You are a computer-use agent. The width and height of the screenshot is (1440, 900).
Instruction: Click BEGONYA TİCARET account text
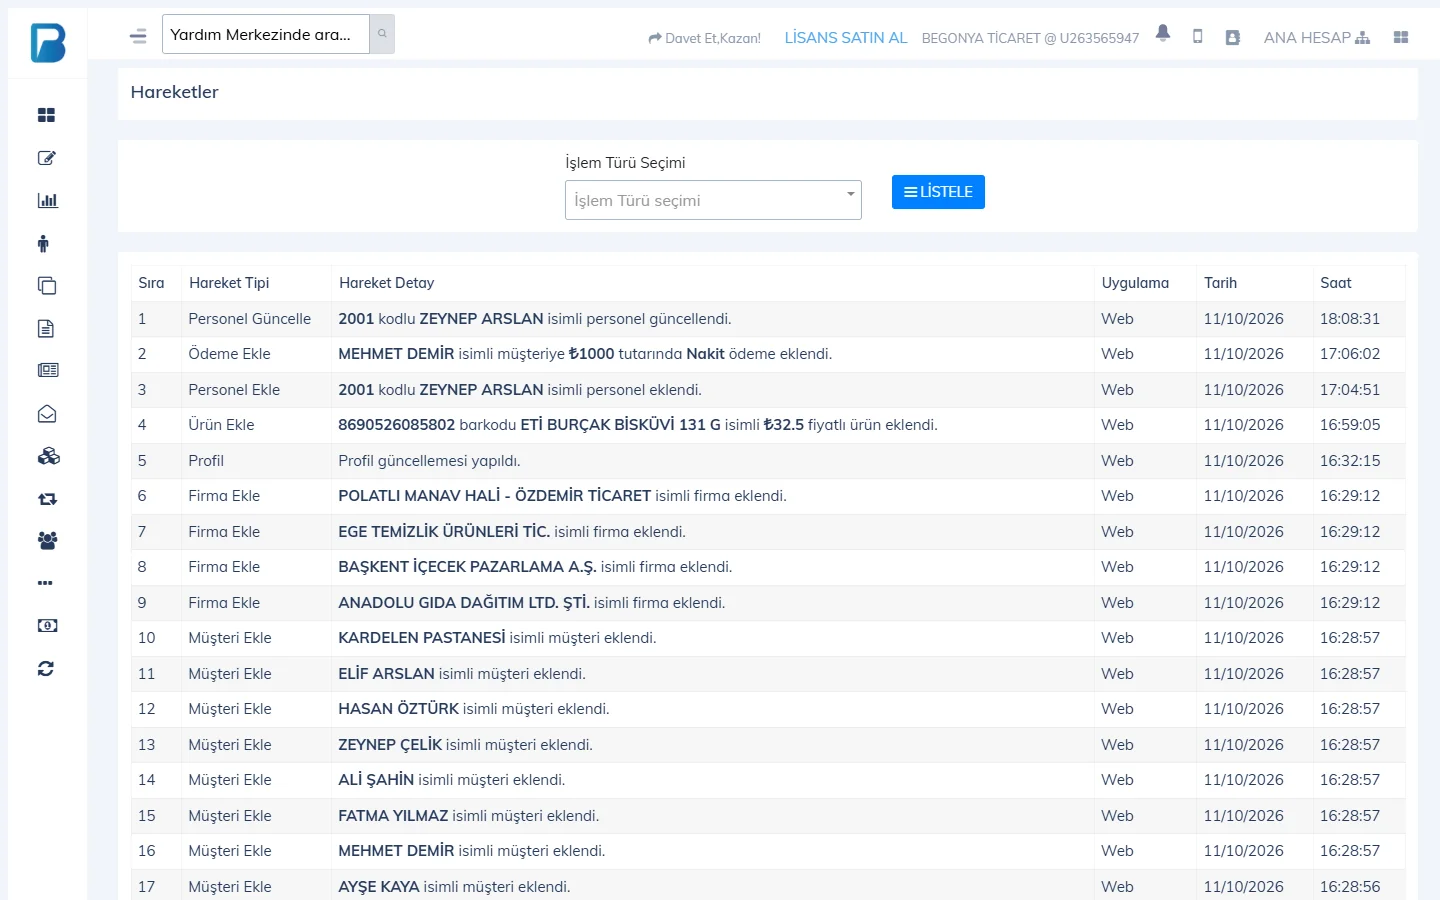[x=1030, y=38]
